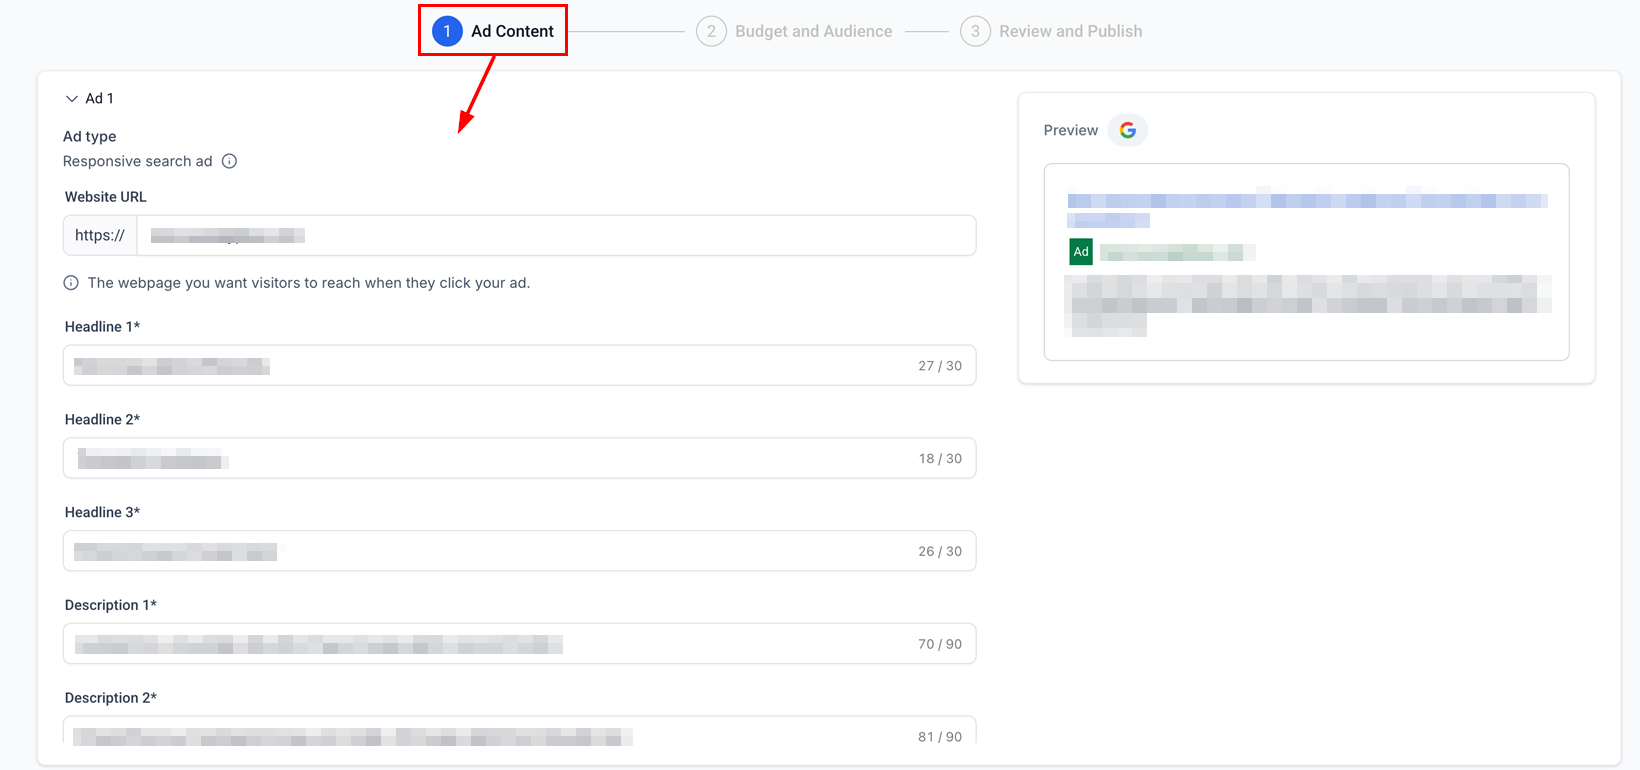Click the 'Preview' label
Image resolution: width=1640 pixels, height=770 pixels.
1071,130
